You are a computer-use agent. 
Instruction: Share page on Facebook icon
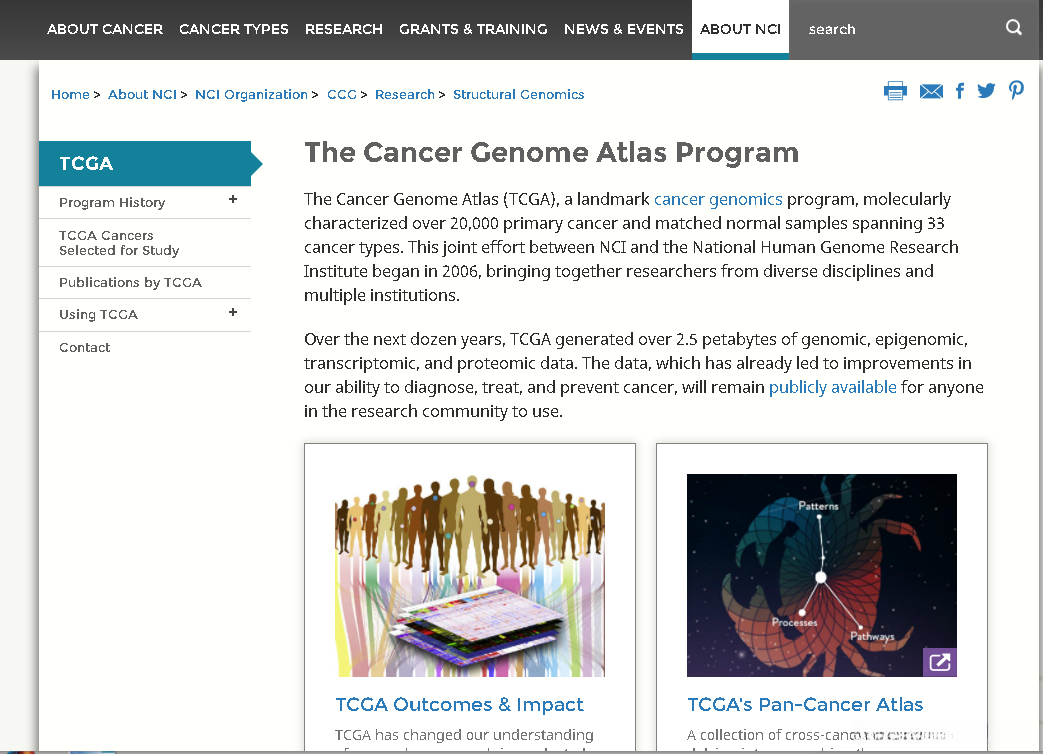coord(960,91)
